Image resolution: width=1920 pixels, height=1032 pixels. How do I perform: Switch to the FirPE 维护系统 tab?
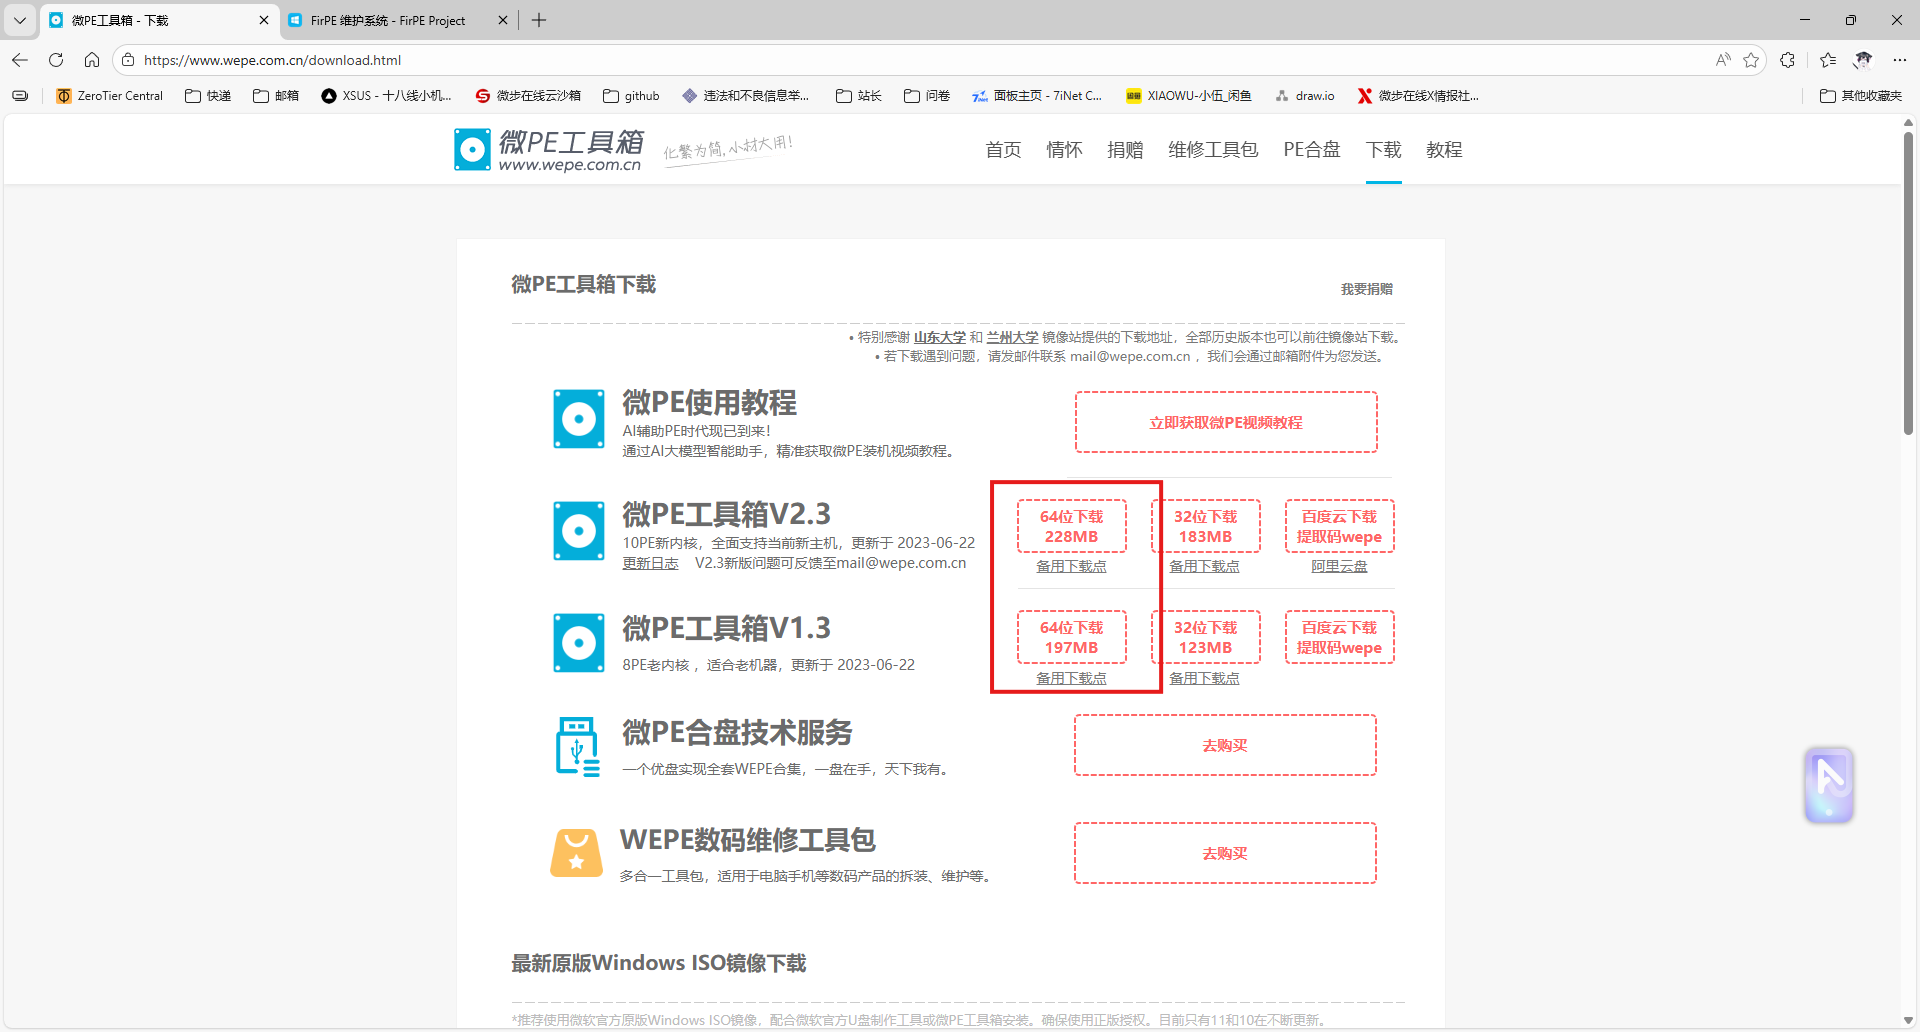click(390, 20)
